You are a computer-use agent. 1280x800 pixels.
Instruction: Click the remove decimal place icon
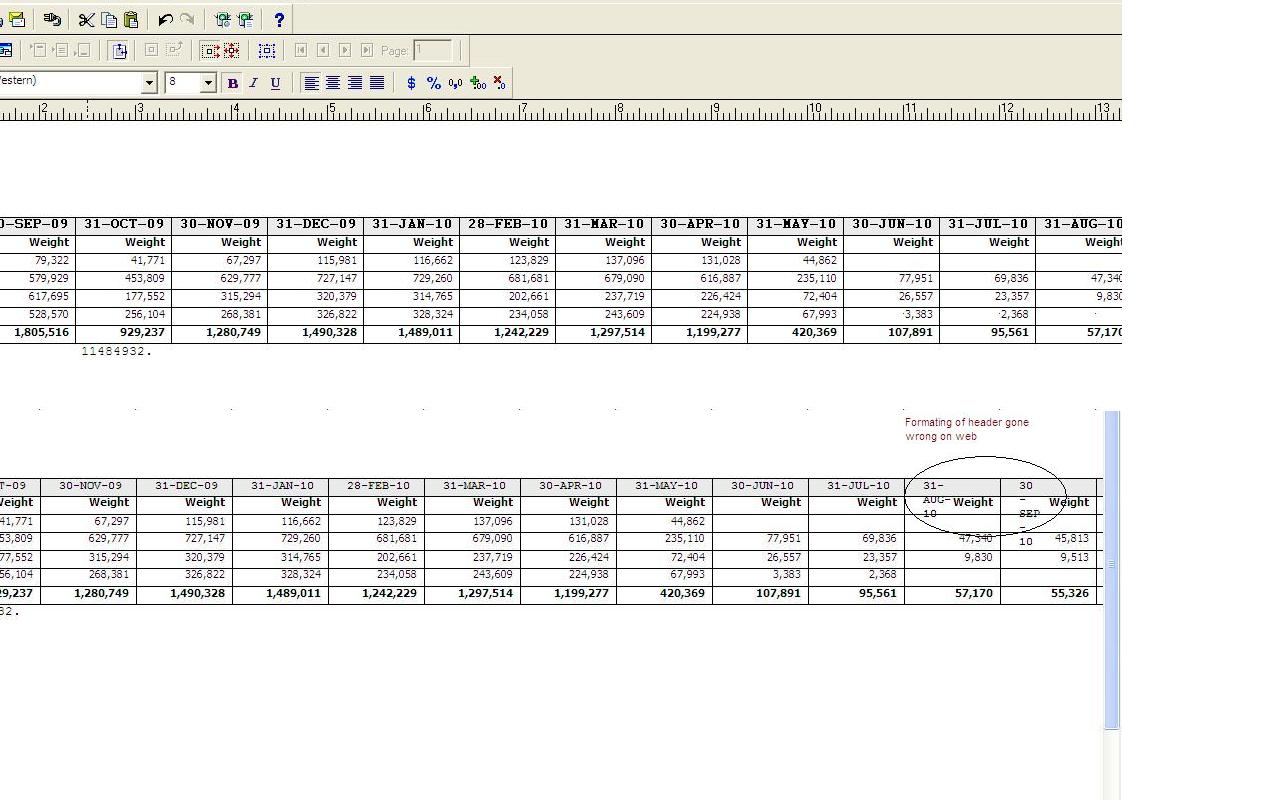click(499, 83)
